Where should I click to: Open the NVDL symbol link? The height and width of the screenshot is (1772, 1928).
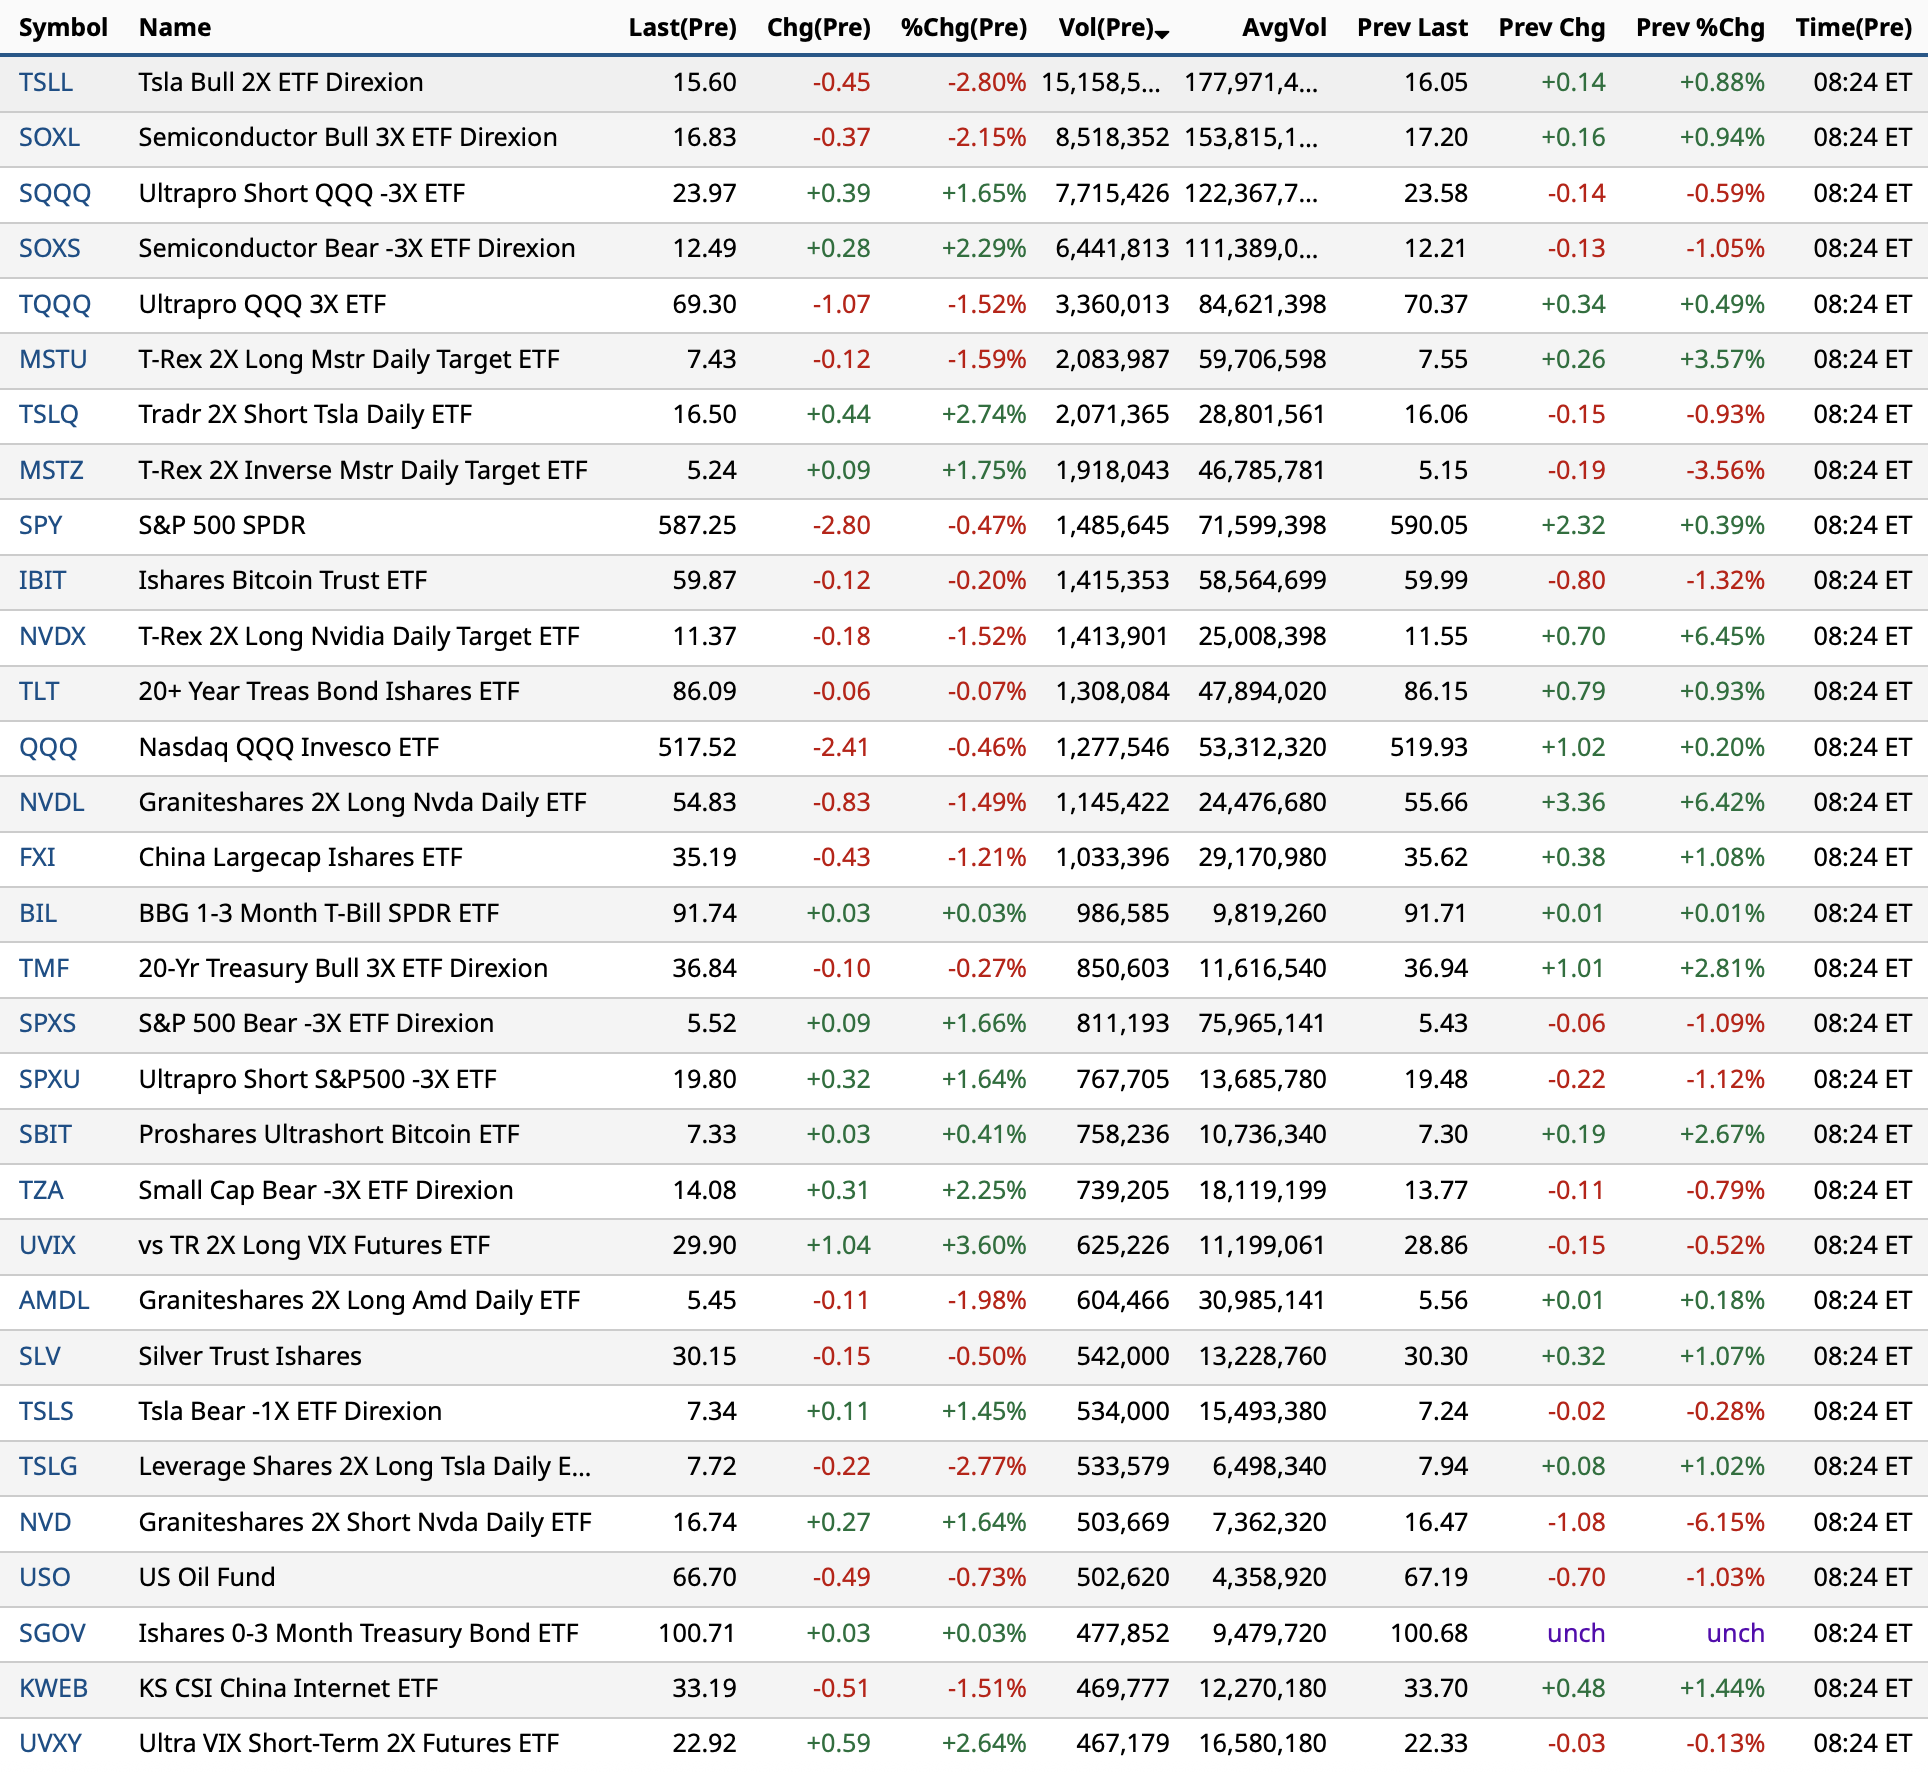tap(52, 802)
